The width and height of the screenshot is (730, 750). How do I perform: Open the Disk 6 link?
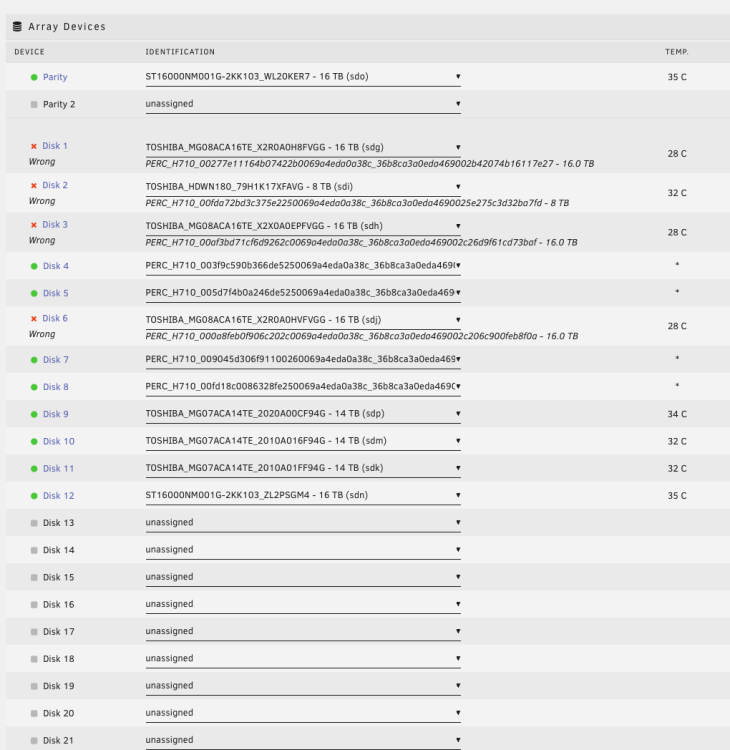[55, 318]
